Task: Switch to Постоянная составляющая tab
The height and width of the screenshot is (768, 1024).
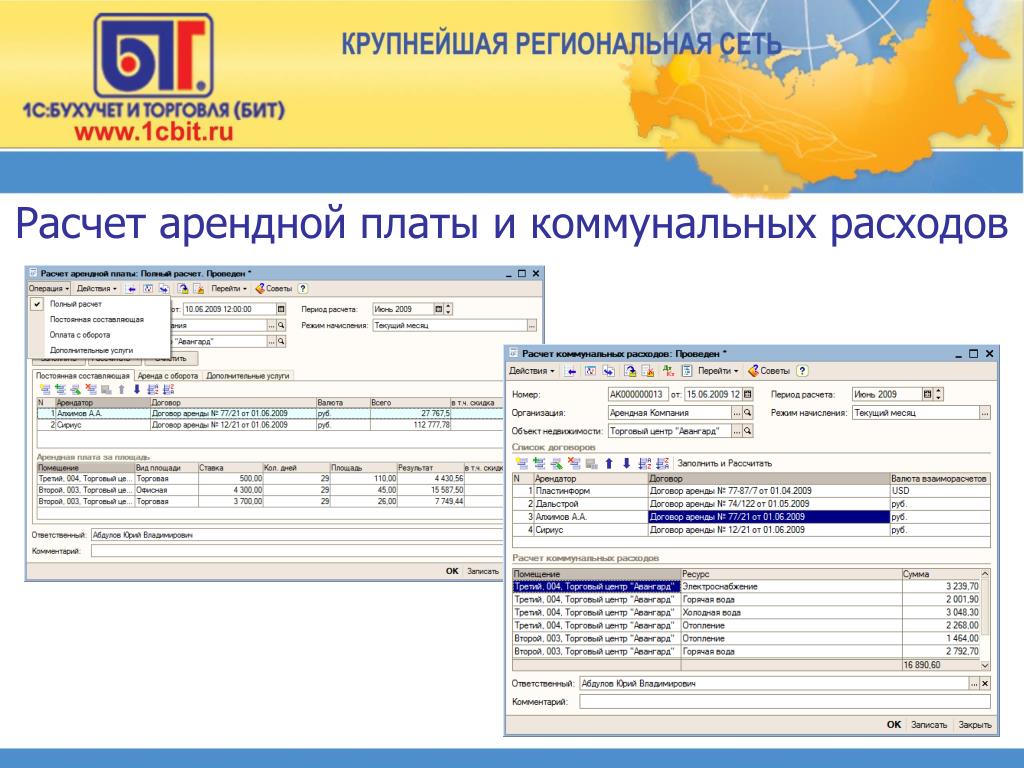Action: (83, 376)
